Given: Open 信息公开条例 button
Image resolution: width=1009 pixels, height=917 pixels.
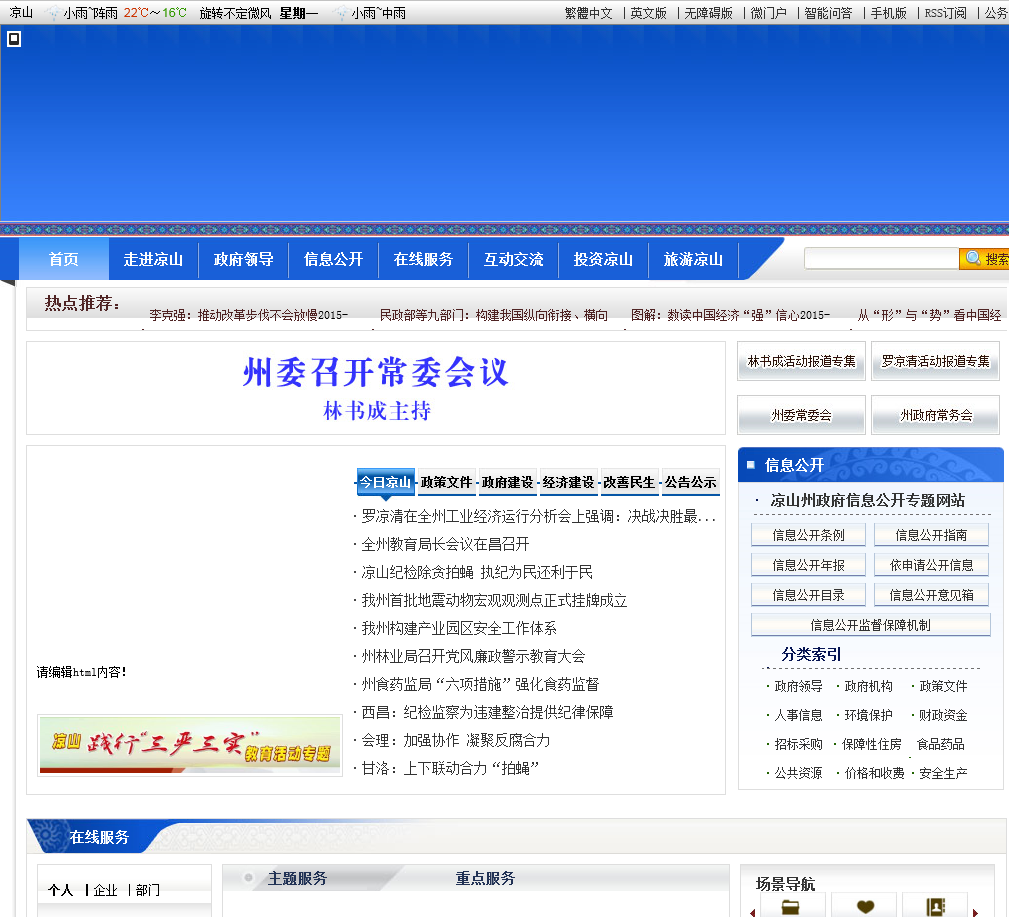Looking at the screenshot, I should [x=808, y=535].
